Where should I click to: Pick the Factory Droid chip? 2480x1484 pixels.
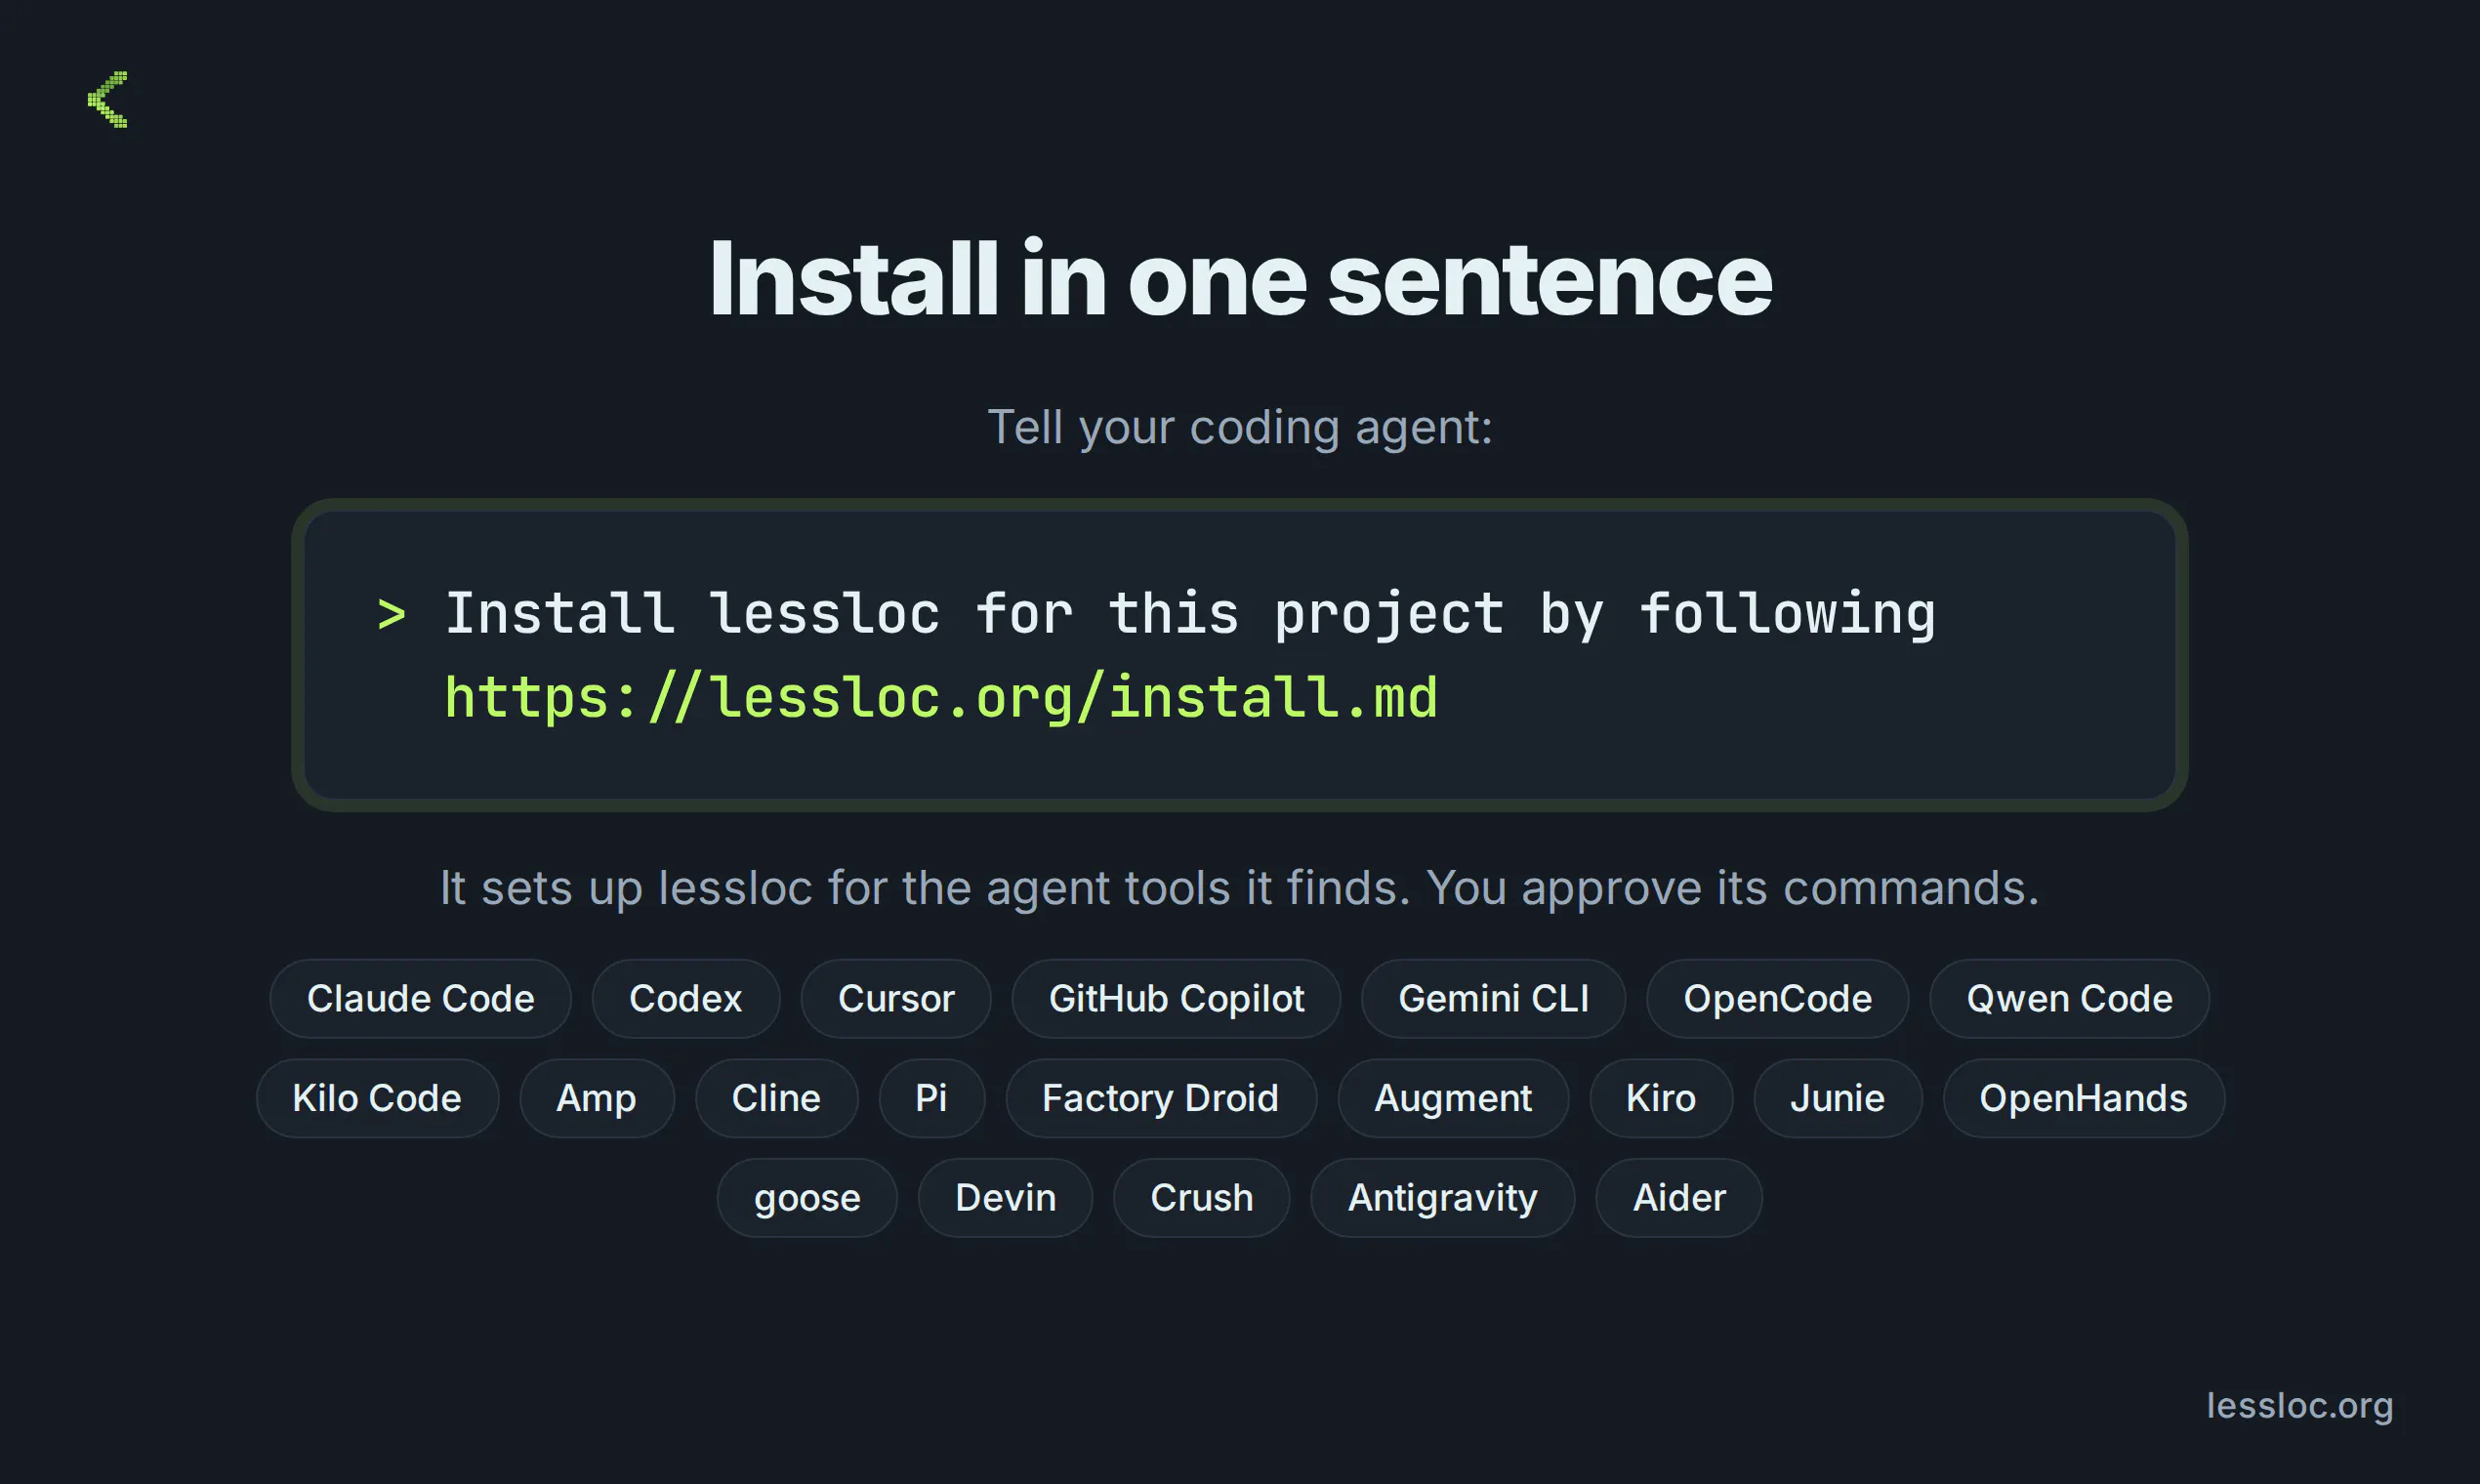(1160, 1098)
